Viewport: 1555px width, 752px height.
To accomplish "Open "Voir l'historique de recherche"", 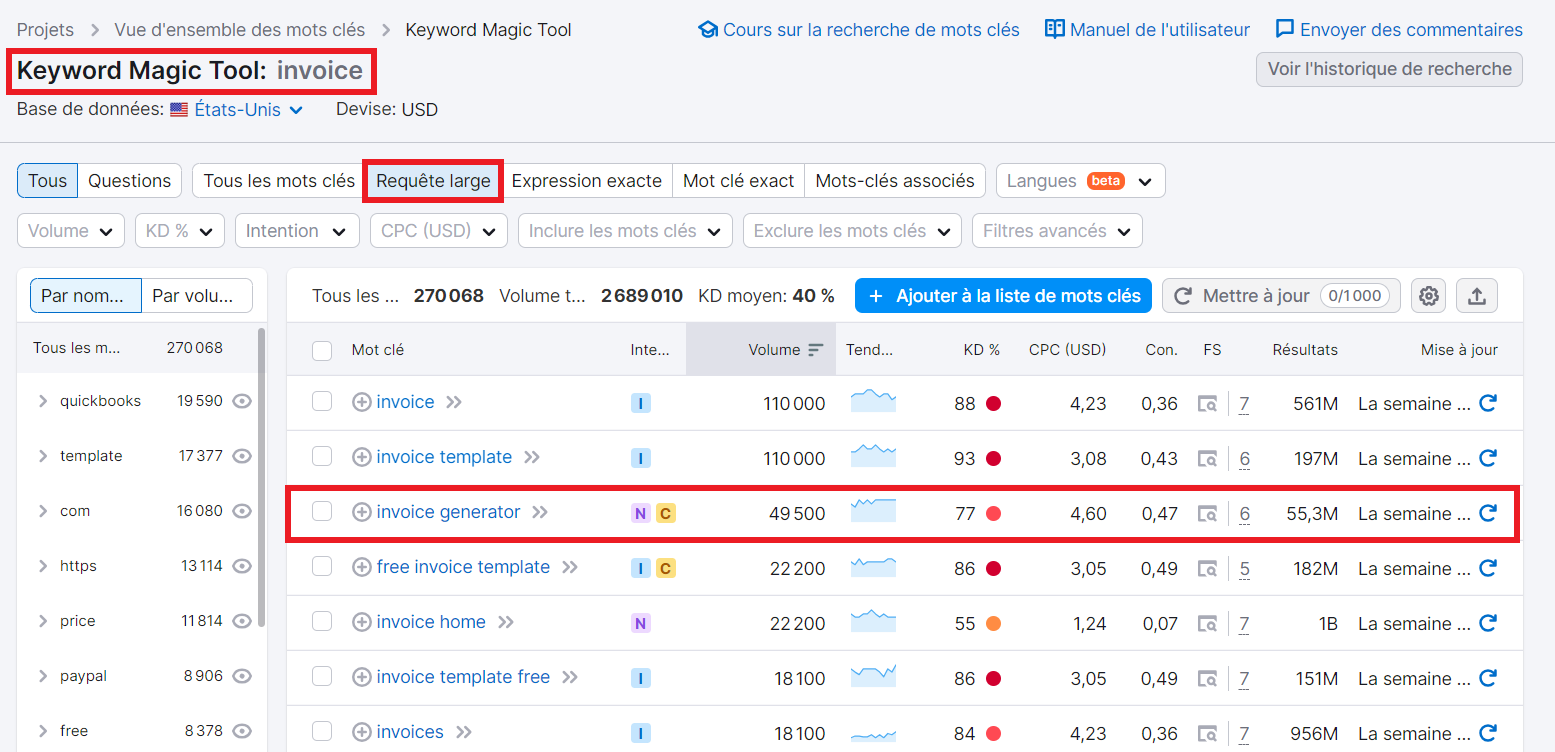I will point(1388,69).
